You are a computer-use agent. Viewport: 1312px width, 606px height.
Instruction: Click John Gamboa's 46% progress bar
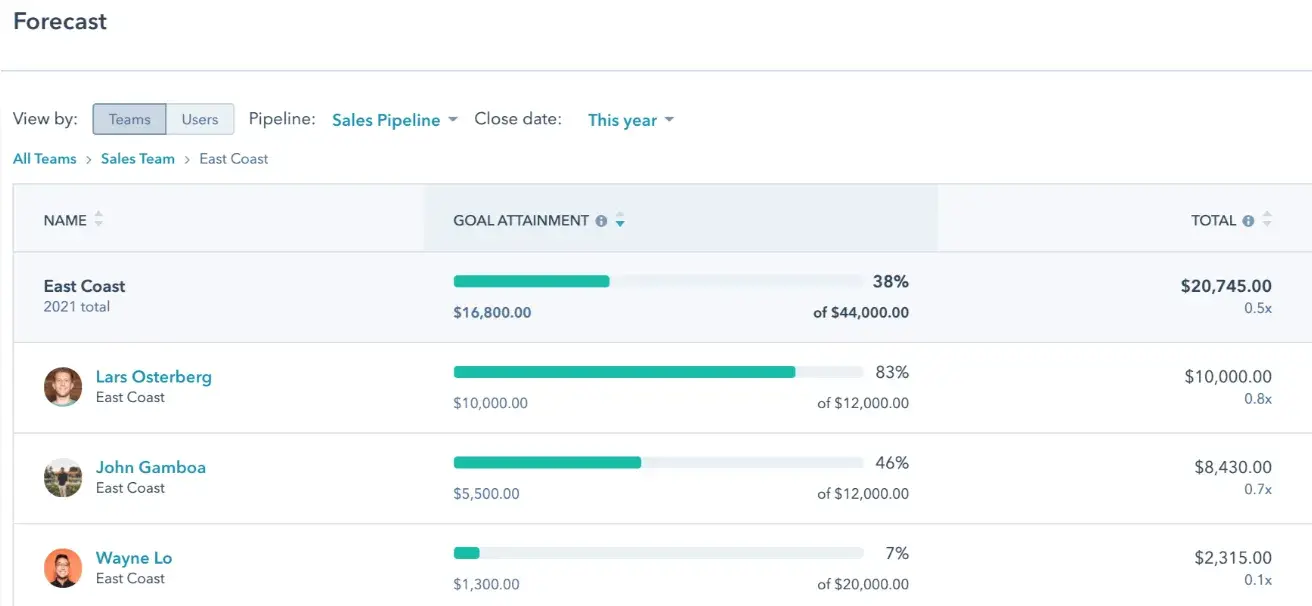click(658, 462)
